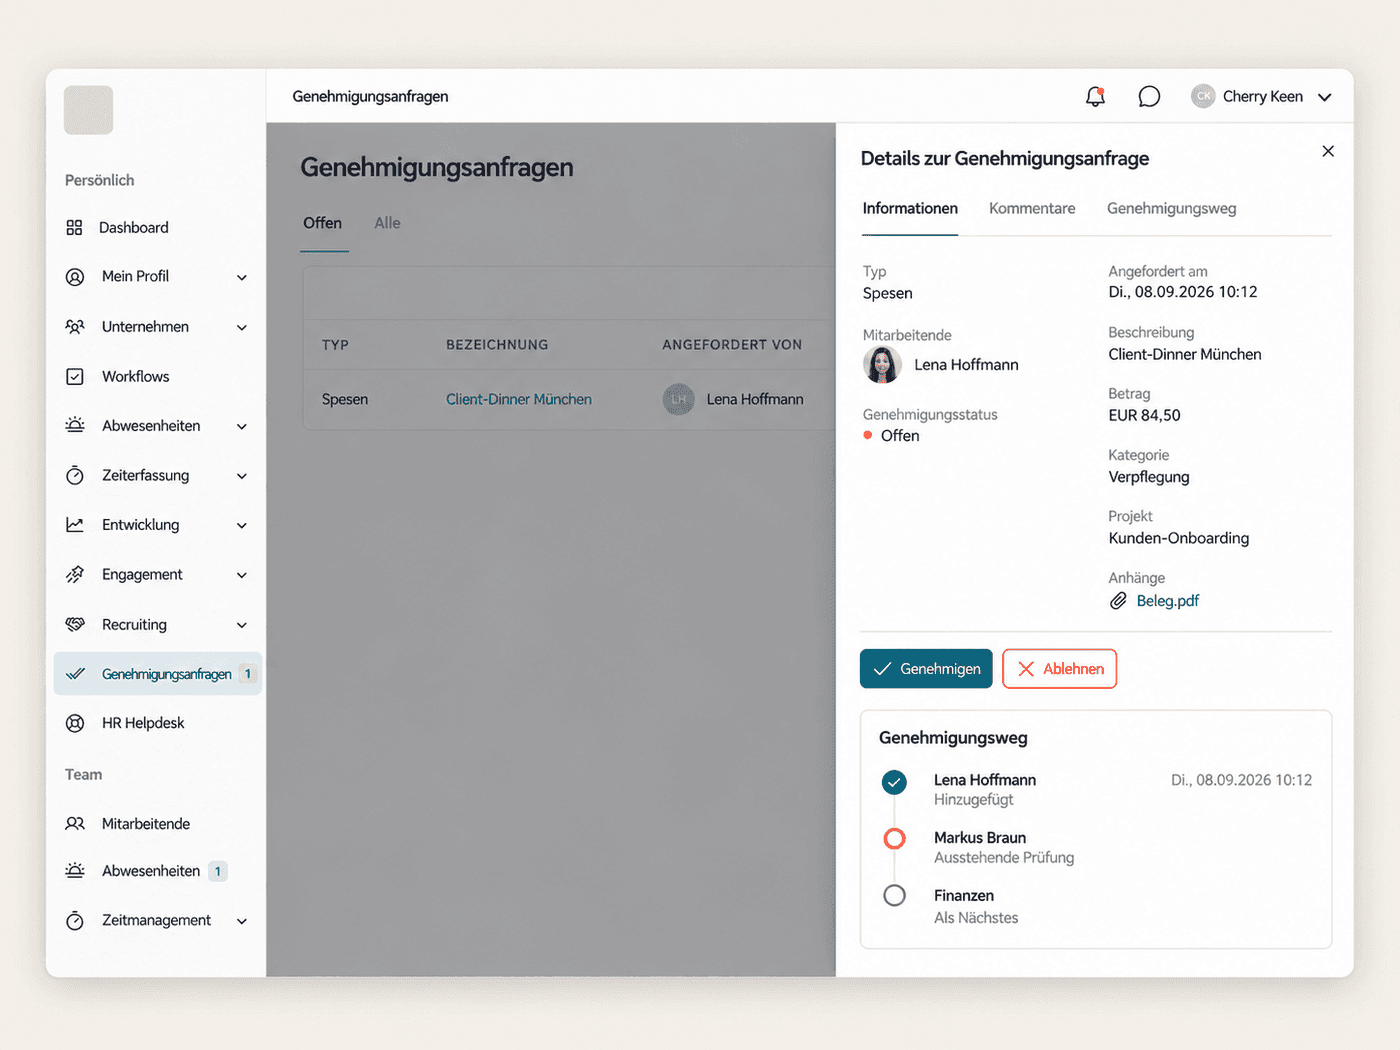Click the HR Helpdesk lifebuoy icon

(x=75, y=723)
